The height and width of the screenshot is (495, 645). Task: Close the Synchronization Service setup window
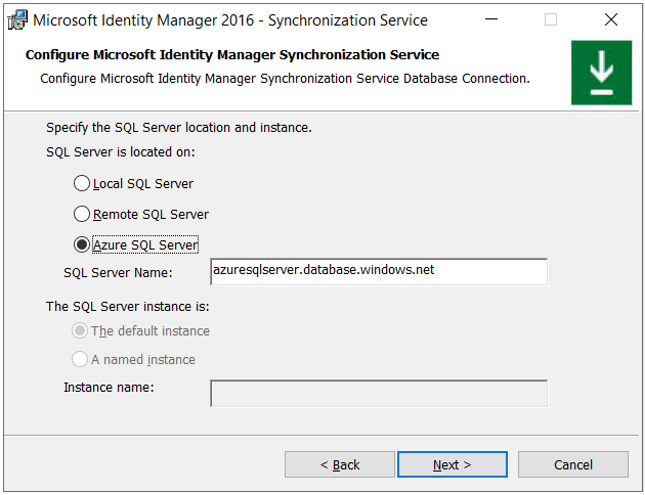point(611,19)
